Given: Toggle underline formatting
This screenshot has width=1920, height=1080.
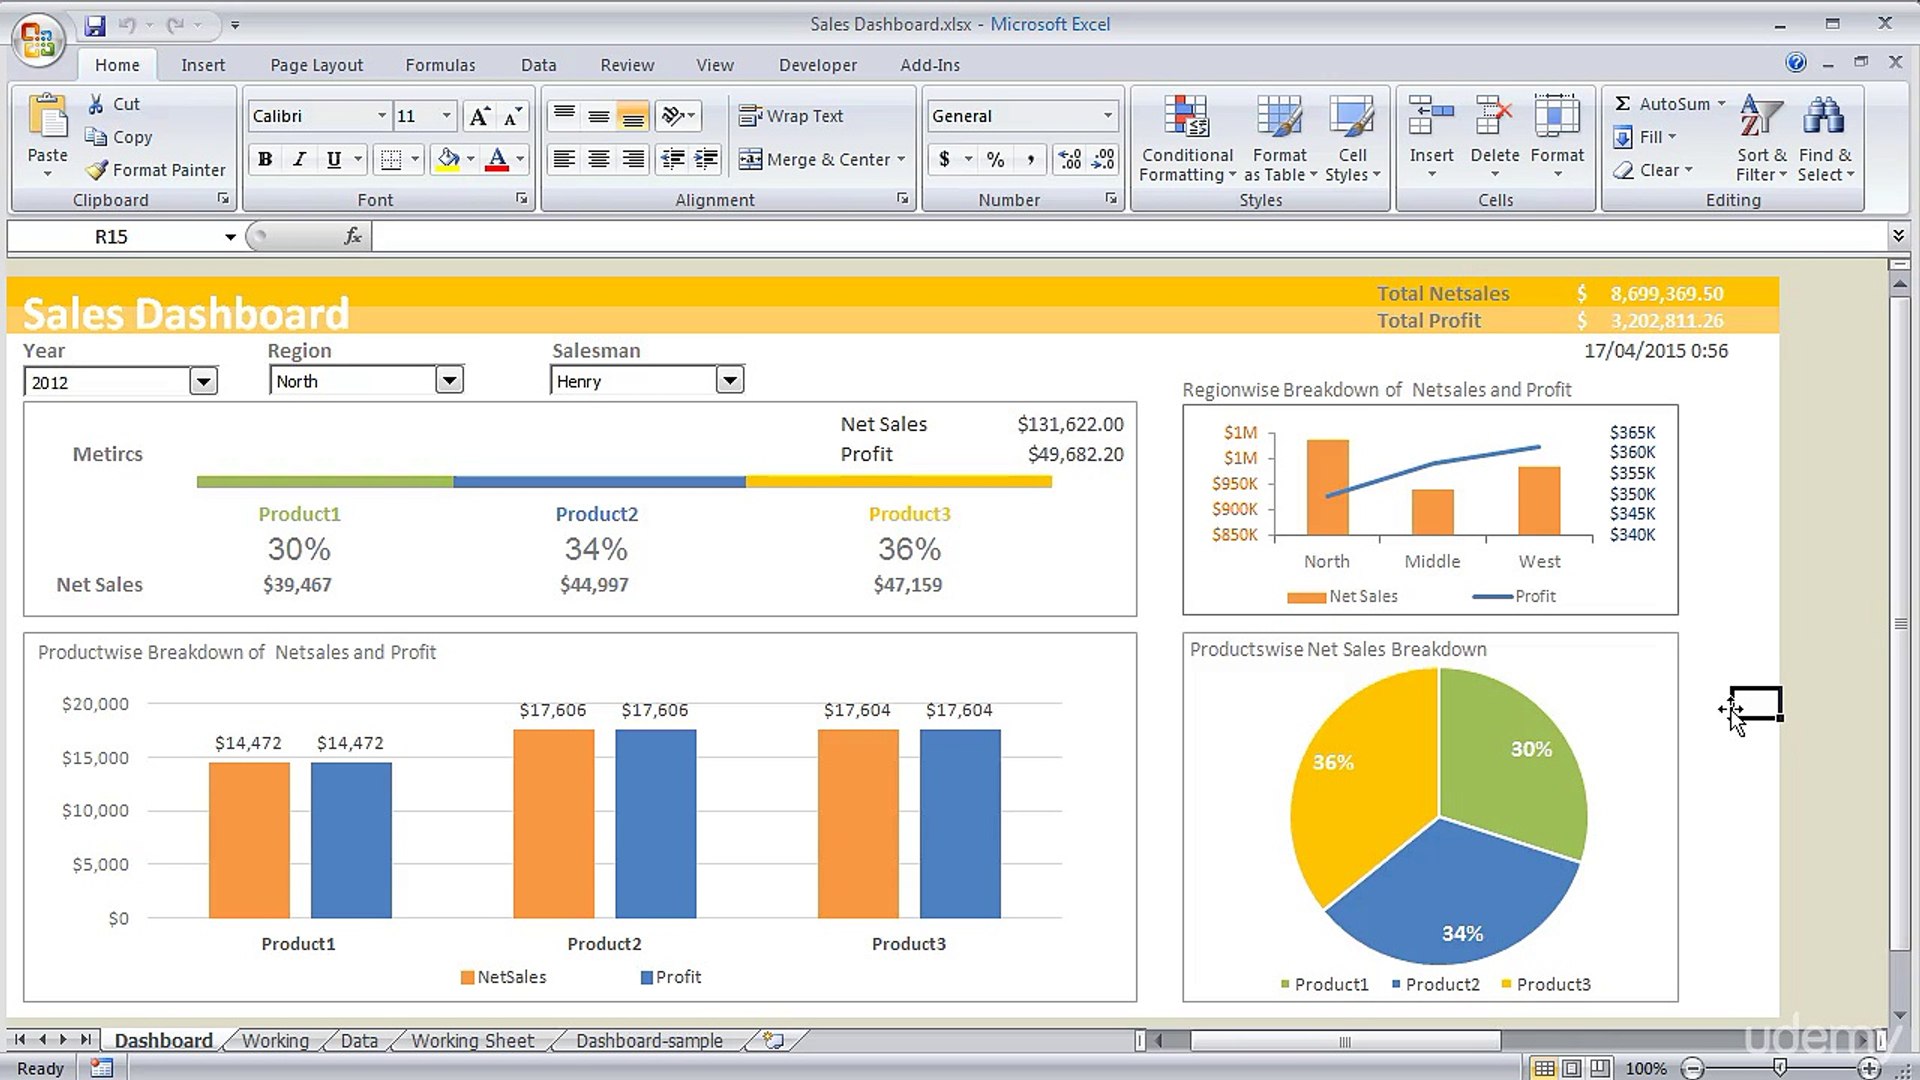Looking at the screenshot, I should click(332, 159).
